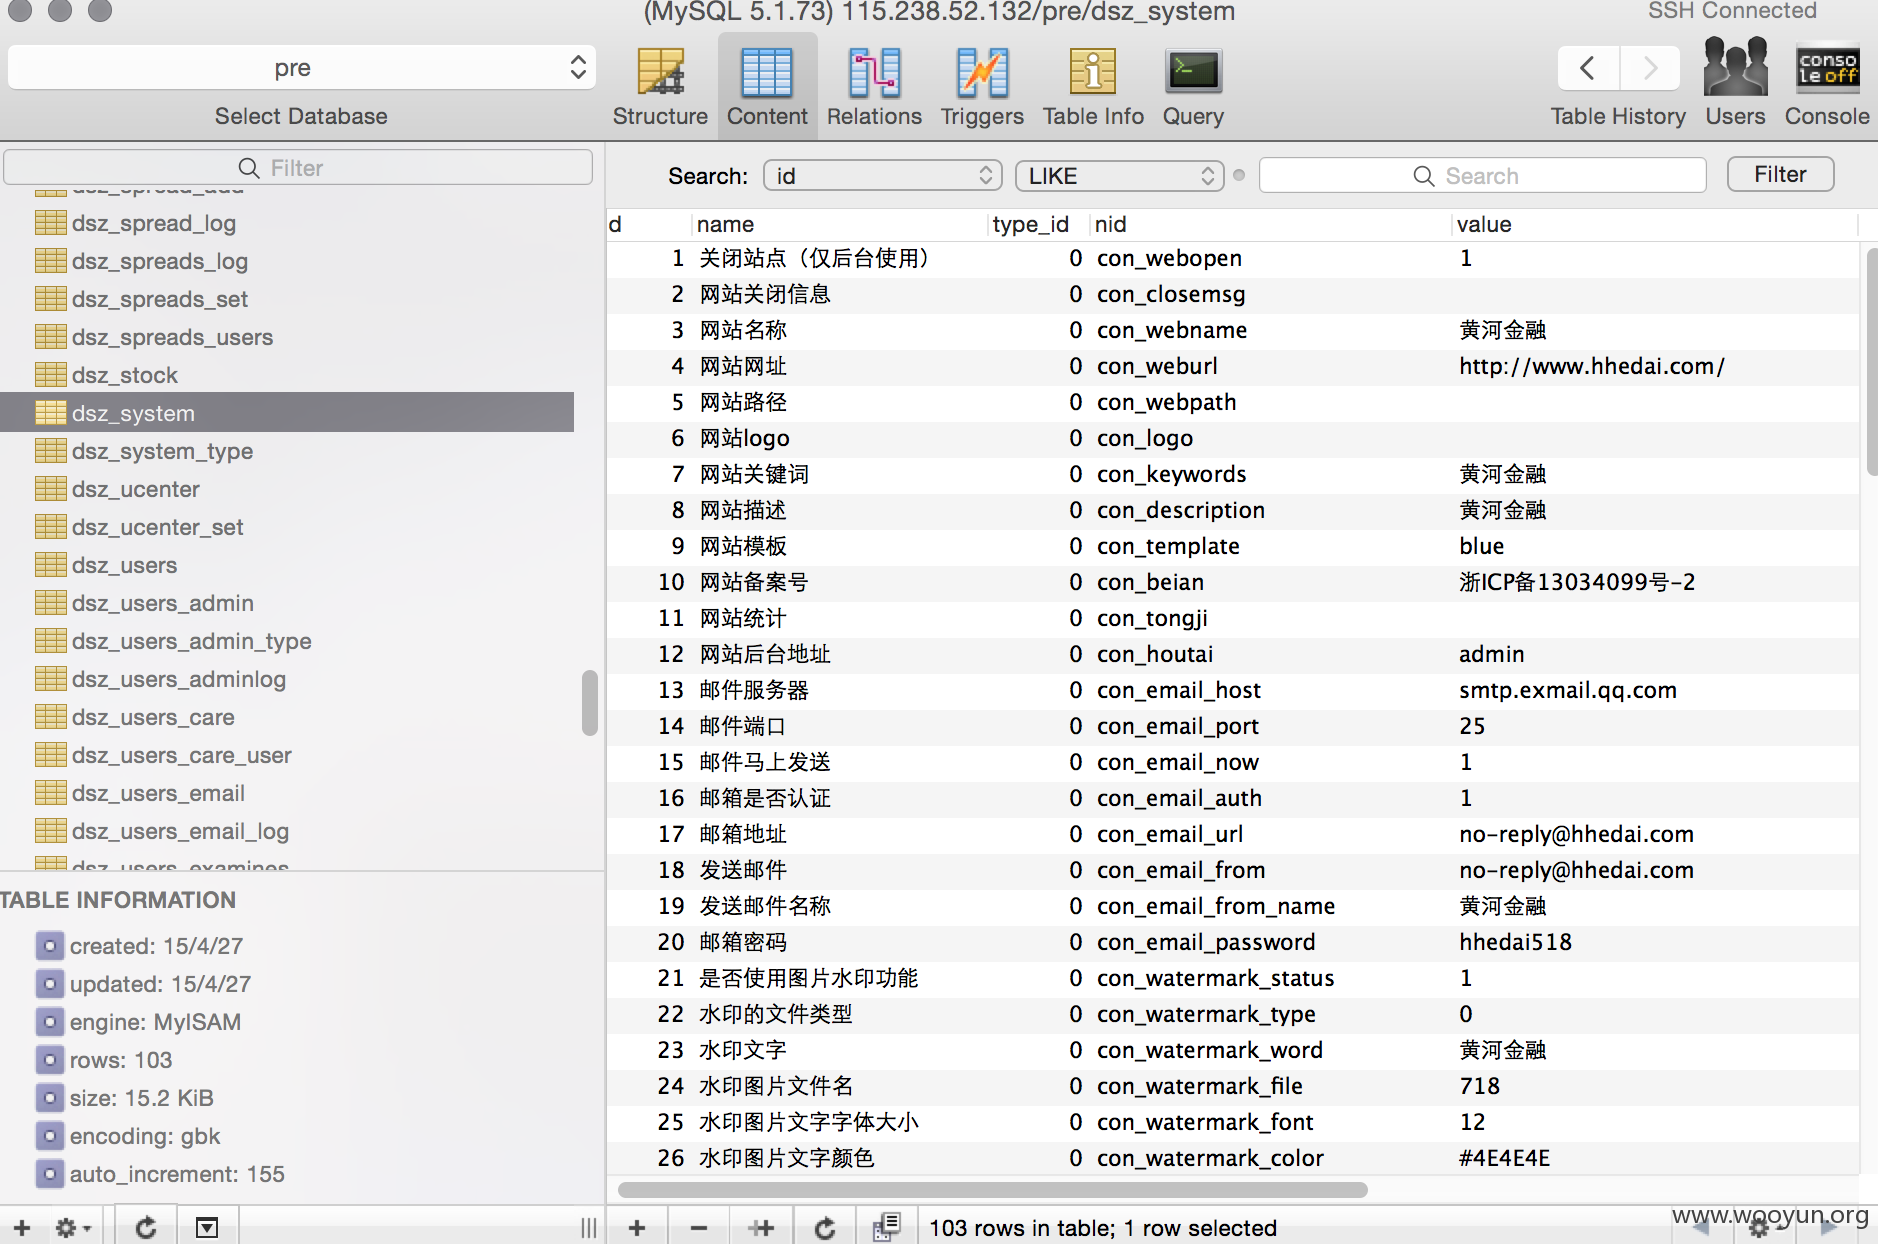Select table dsz_system_type
Viewport: 1878px width, 1244px height.
click(161, 451)
